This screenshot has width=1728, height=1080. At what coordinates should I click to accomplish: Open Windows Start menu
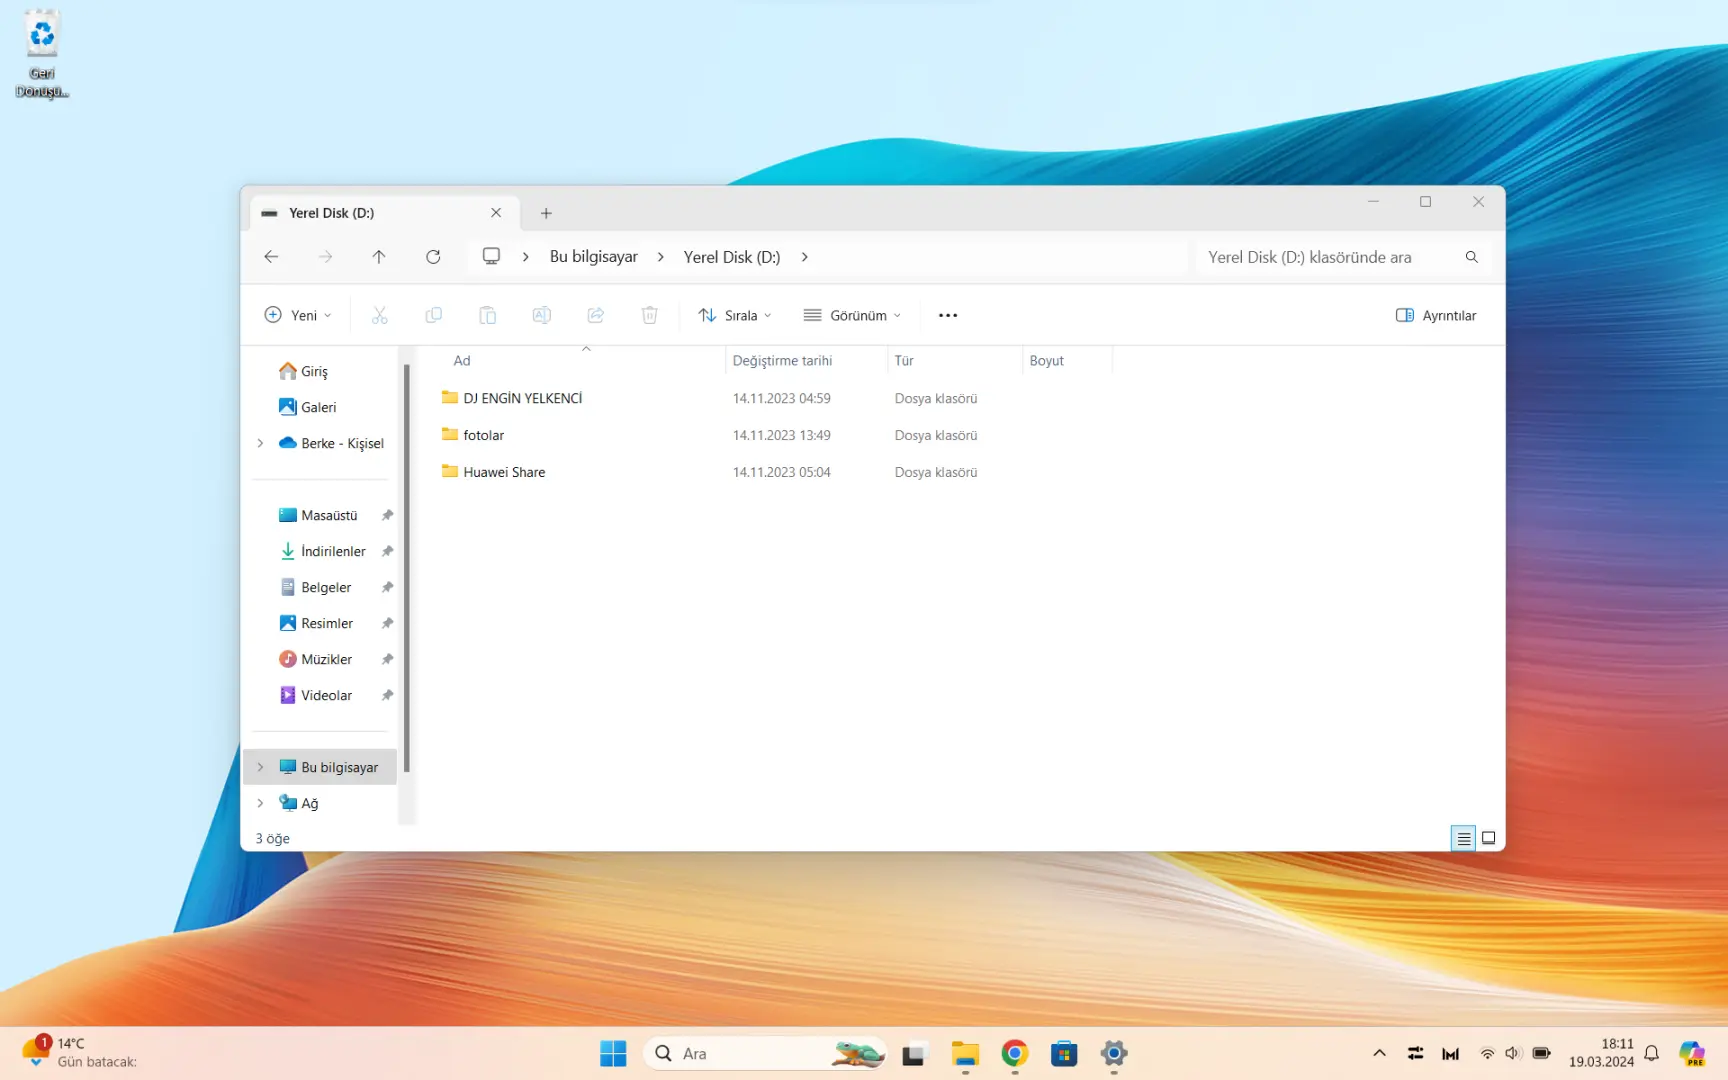[x=613, y=1053]
